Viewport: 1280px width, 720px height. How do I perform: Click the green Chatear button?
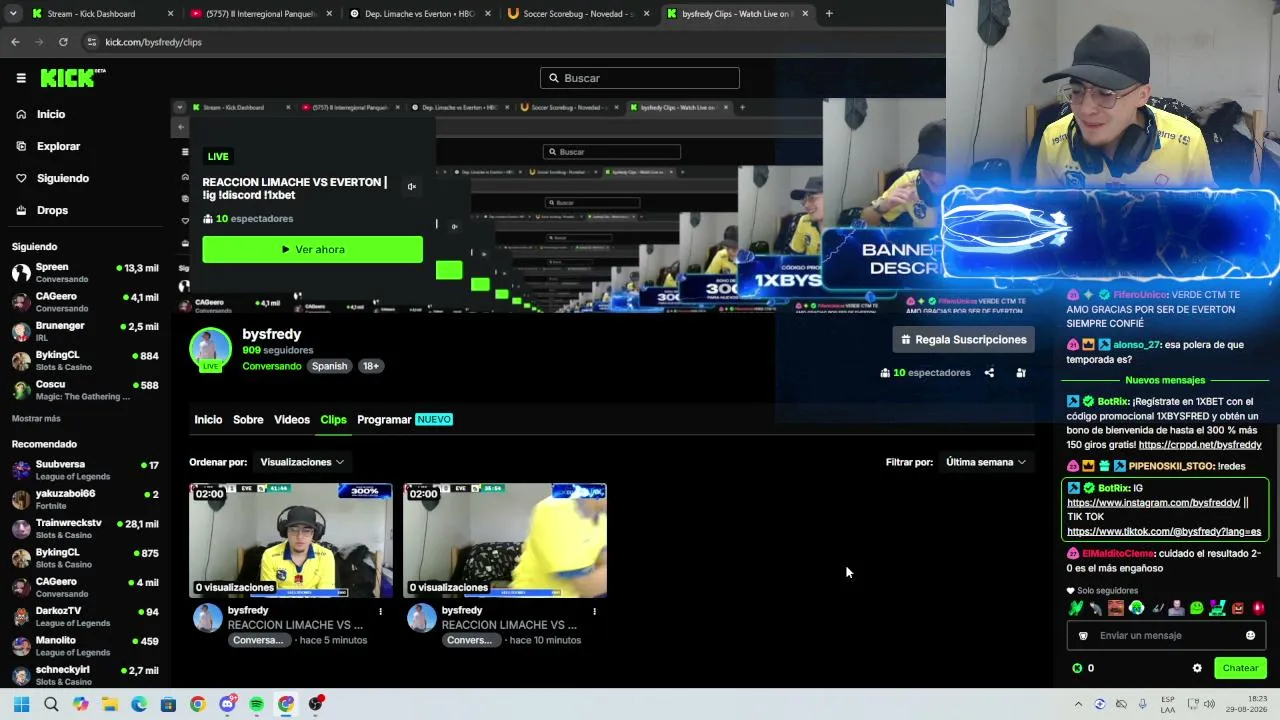[1240, 668]
